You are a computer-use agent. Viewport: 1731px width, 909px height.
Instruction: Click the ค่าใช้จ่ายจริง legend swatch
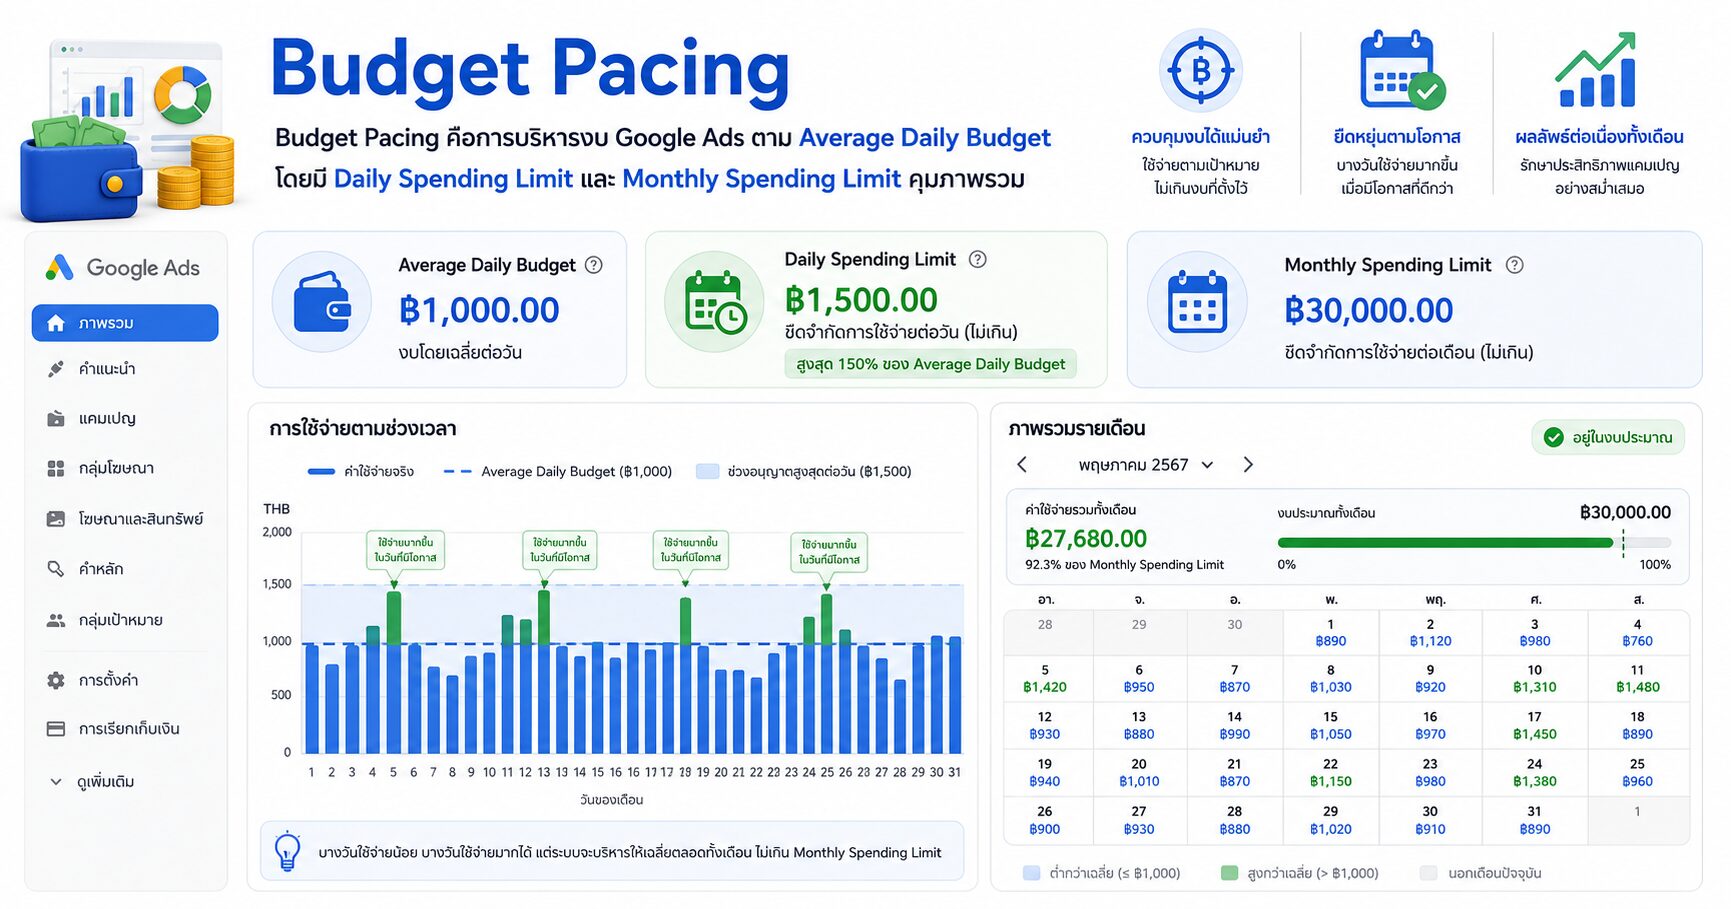(x=321, y=472)
